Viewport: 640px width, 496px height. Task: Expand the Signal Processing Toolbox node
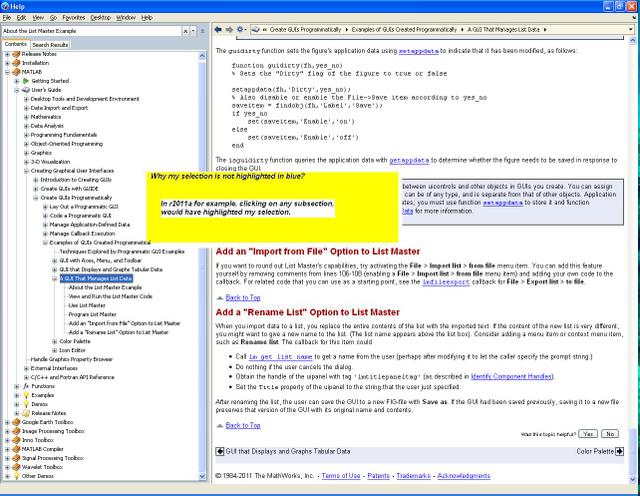point(8,457)
